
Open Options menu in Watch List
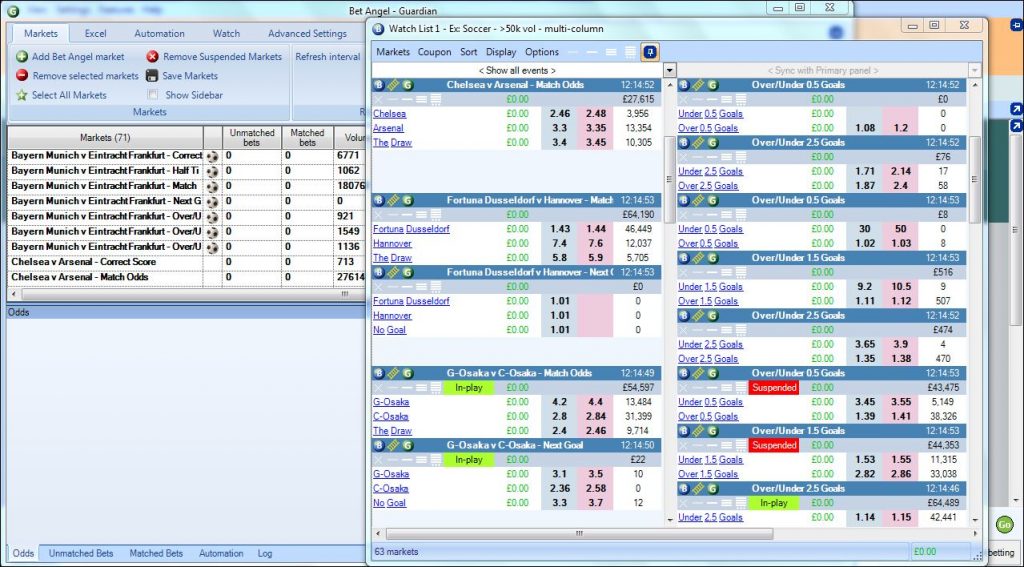[x=542, y=52]
